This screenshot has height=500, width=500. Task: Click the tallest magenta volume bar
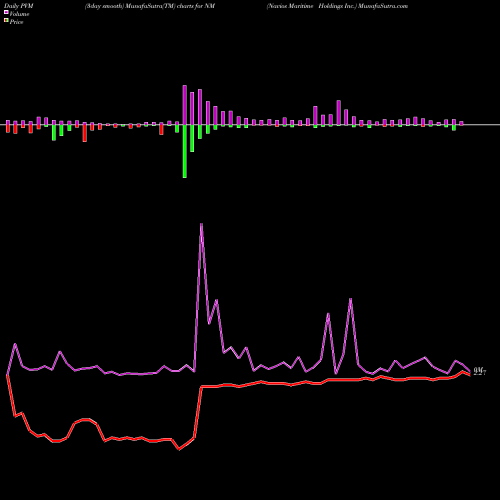185,105
